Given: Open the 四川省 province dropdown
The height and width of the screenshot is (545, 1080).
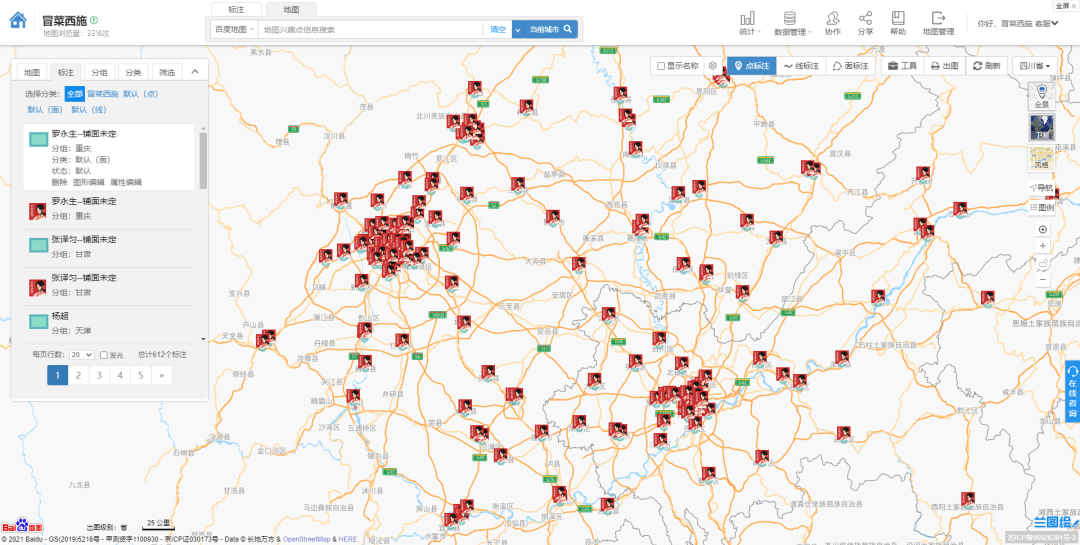Looking at the screenshot, I should pos(1037,66).
